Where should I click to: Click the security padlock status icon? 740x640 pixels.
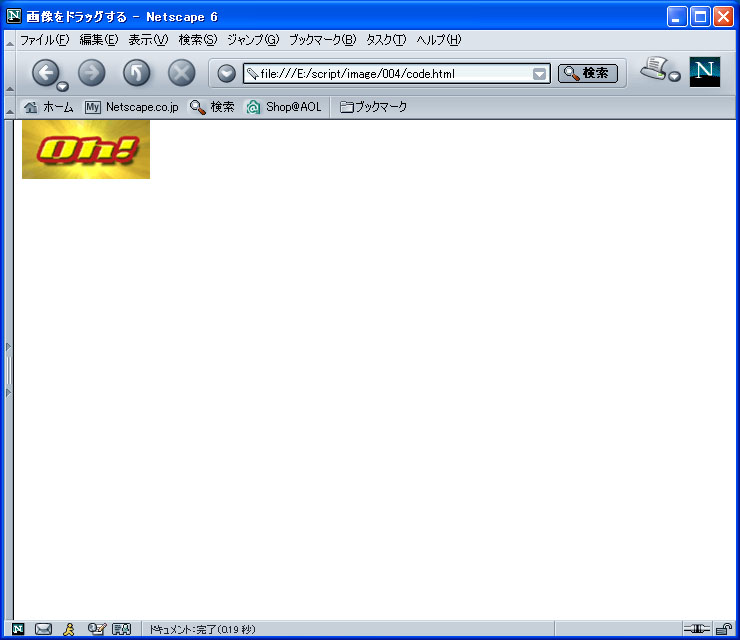pos(723,629)
